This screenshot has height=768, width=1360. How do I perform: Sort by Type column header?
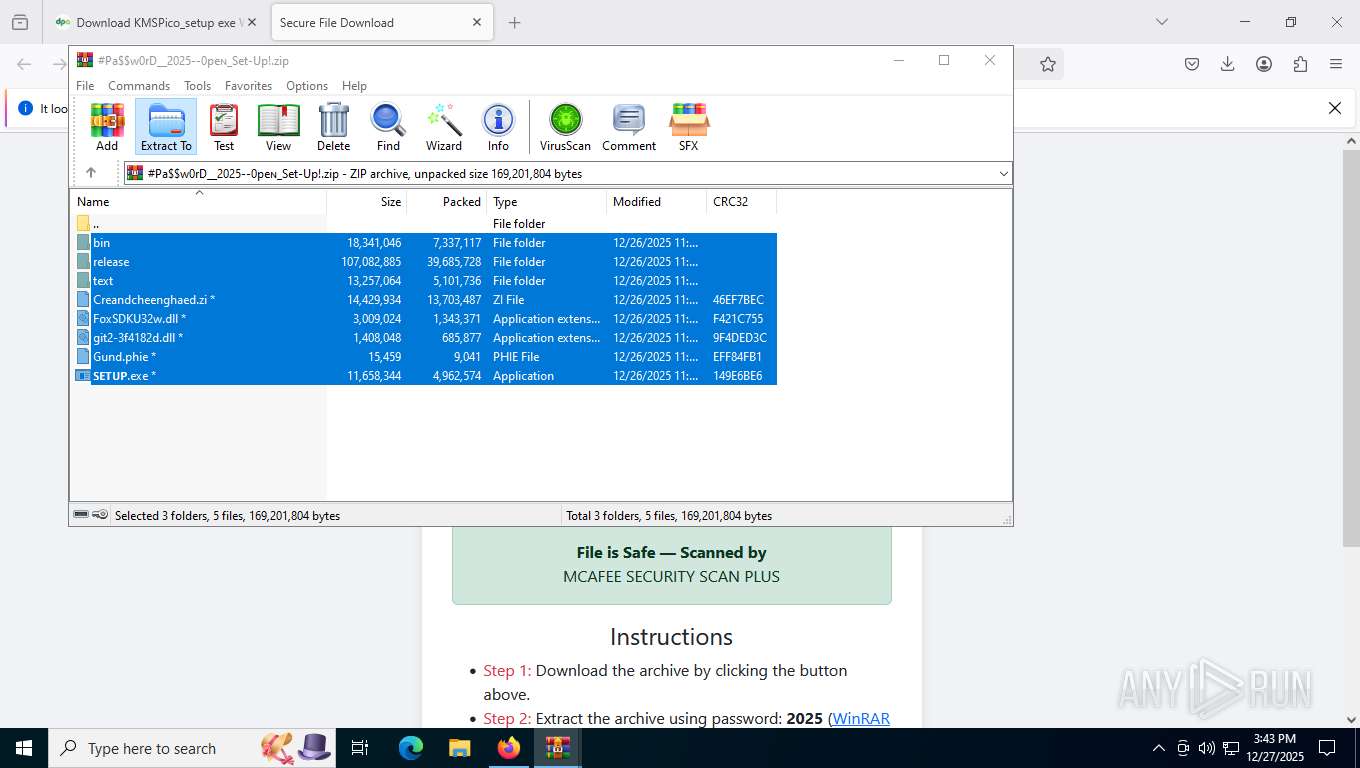[547, 201]
